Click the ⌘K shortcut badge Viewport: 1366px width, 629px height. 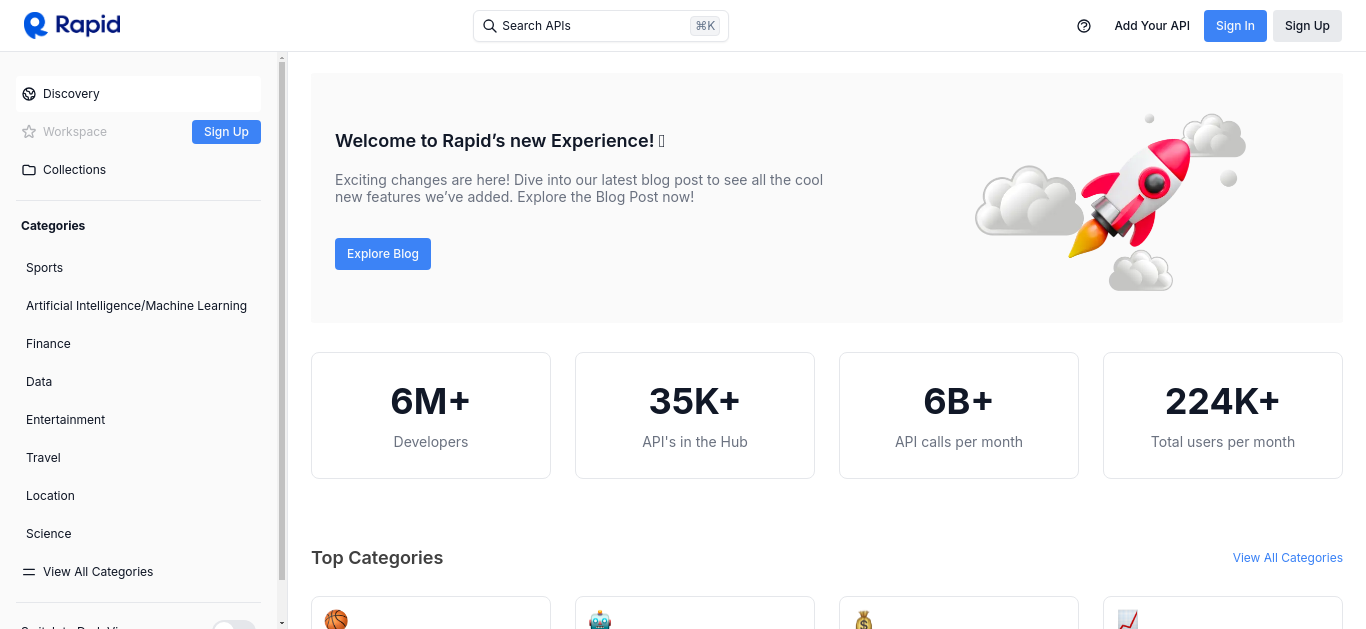[705, 26]
